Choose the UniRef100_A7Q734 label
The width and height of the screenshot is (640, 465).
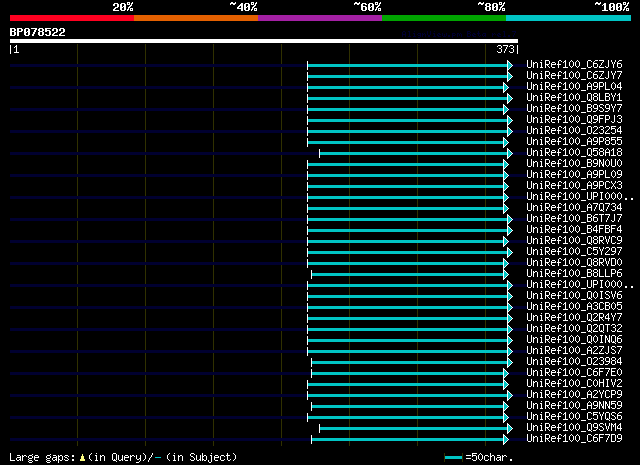click(x=574, y=208)
